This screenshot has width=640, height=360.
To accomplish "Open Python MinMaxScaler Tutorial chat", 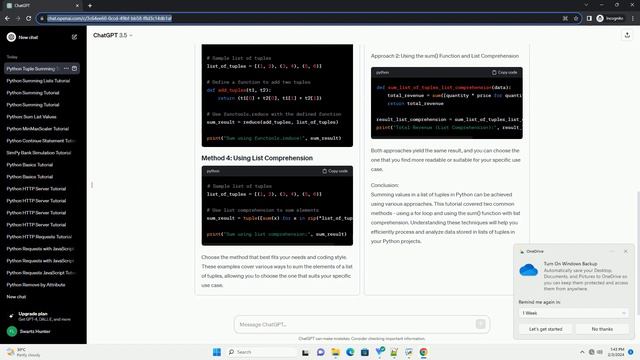I will pyautogui.click(x=38, y=129).
